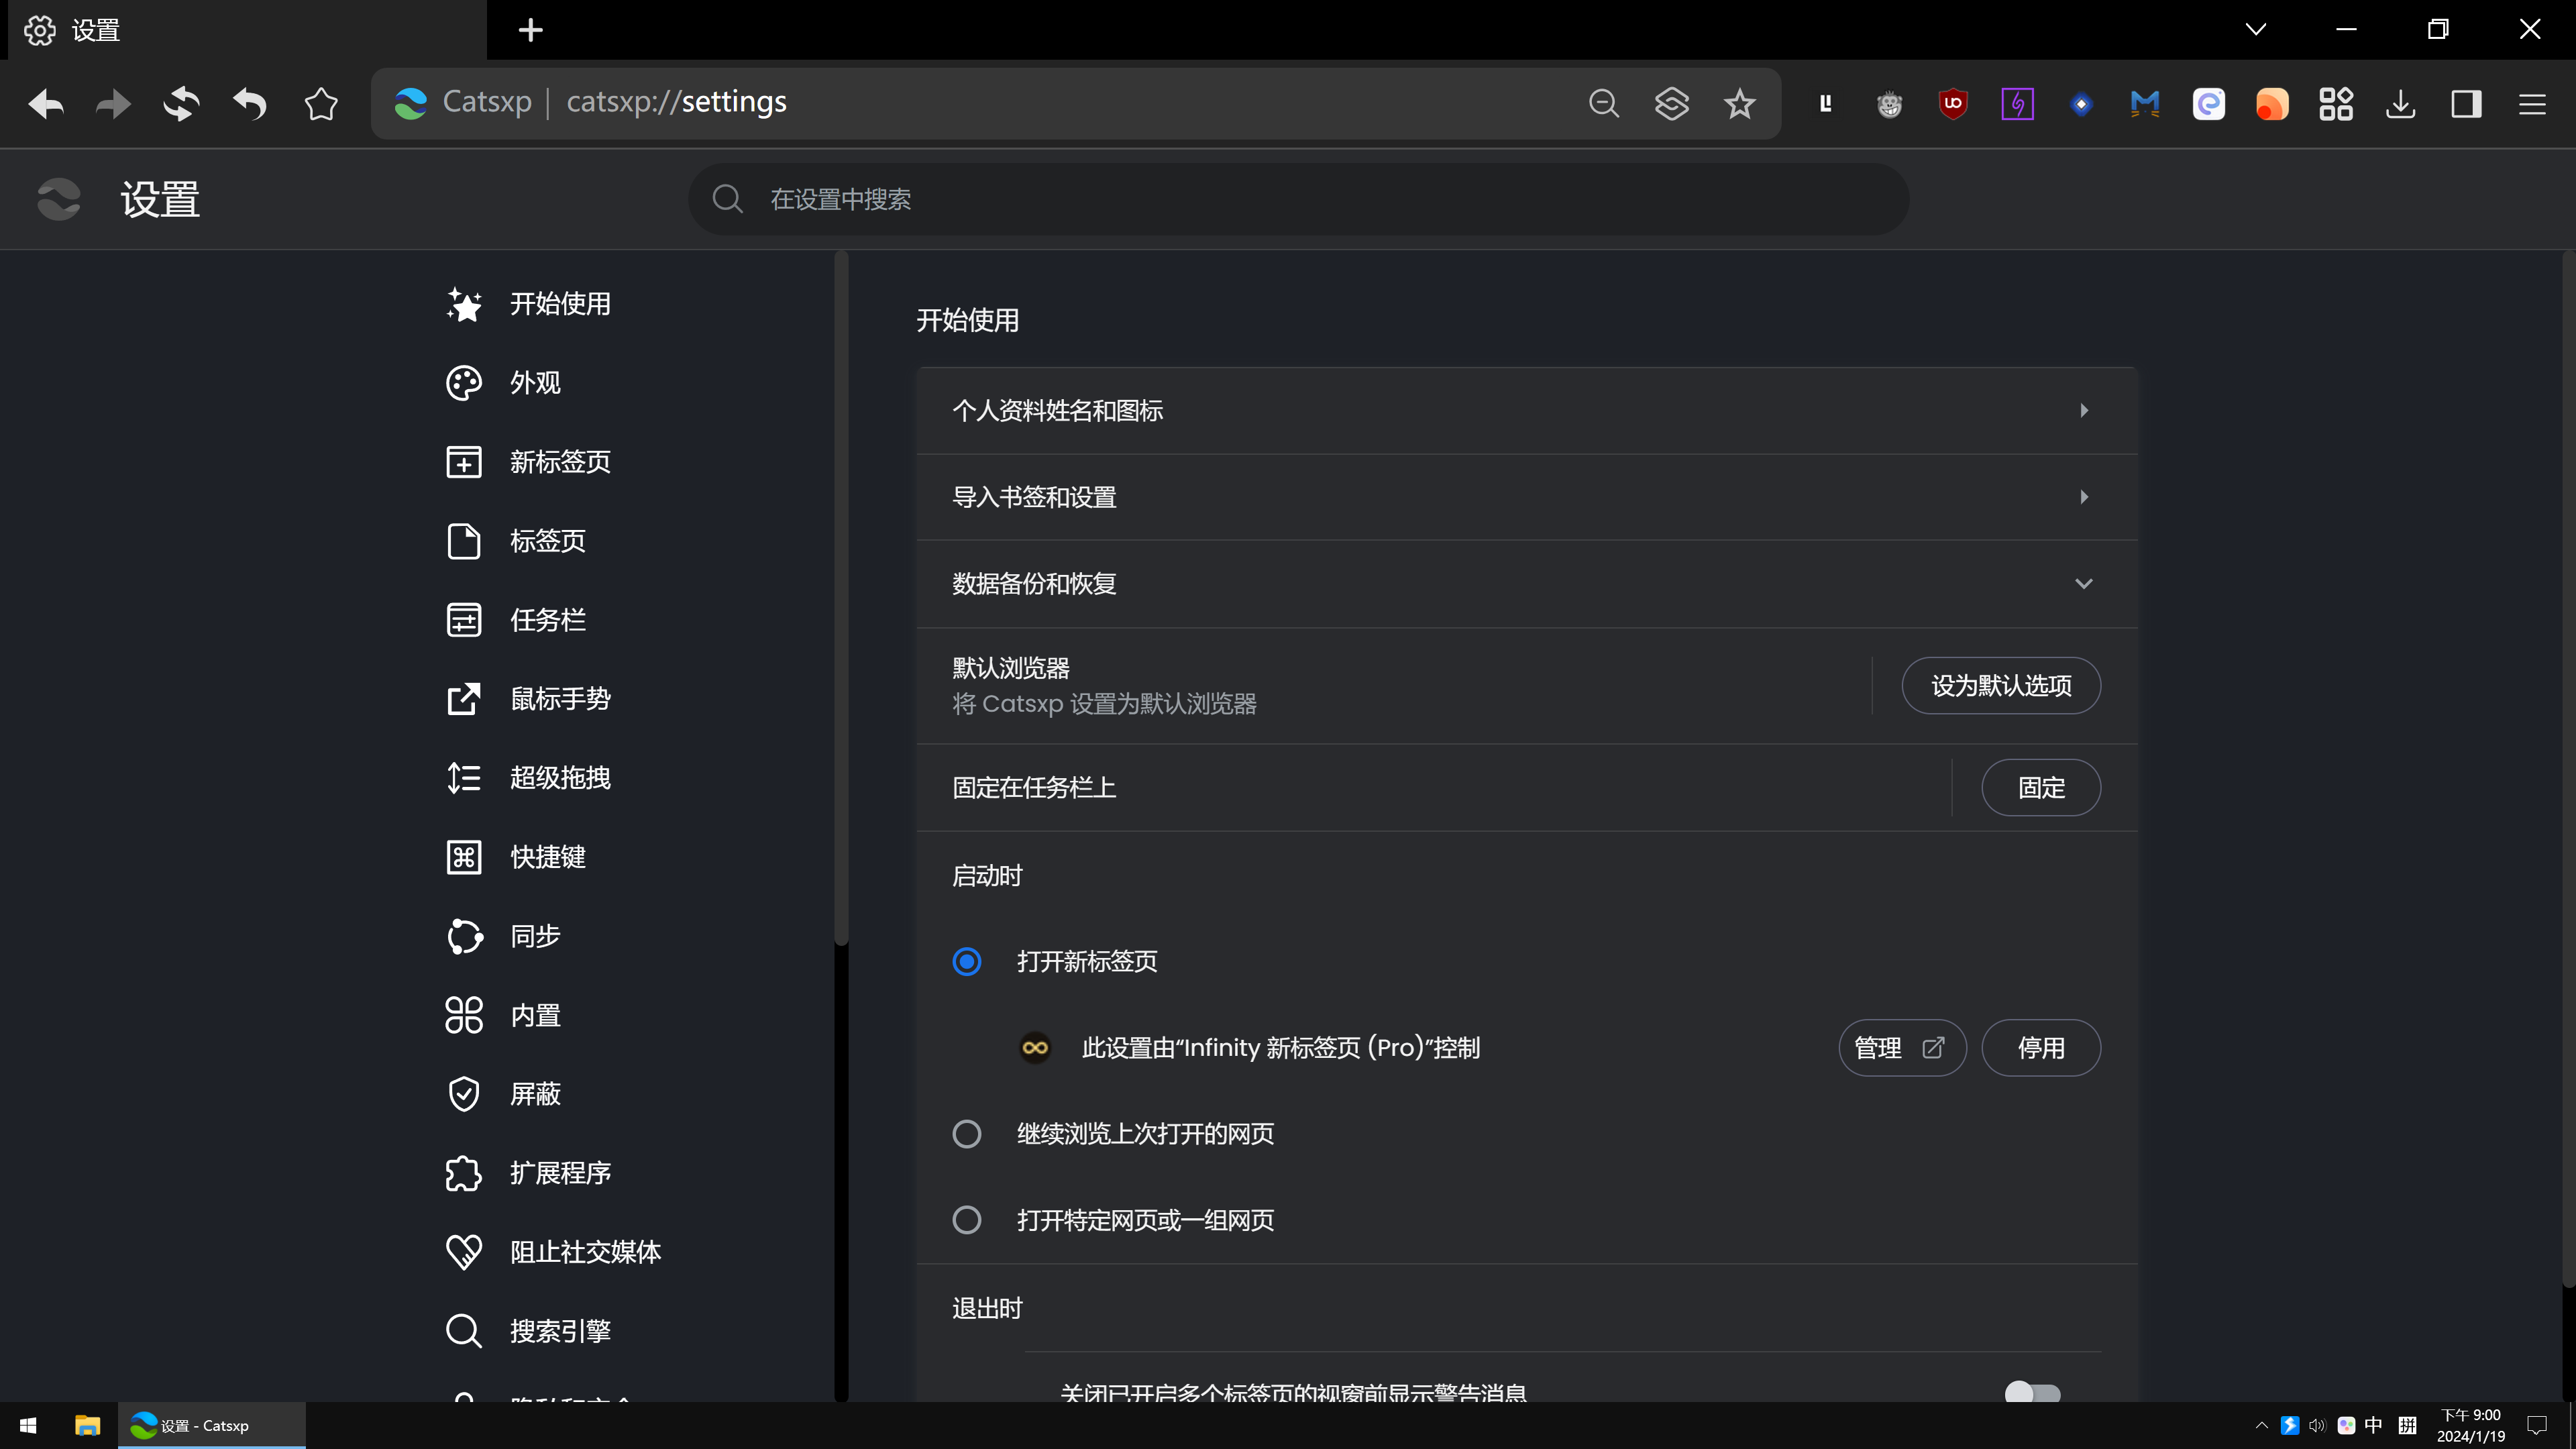Select 继续浏览上次打开的网页 option

tap(966, 1134)
